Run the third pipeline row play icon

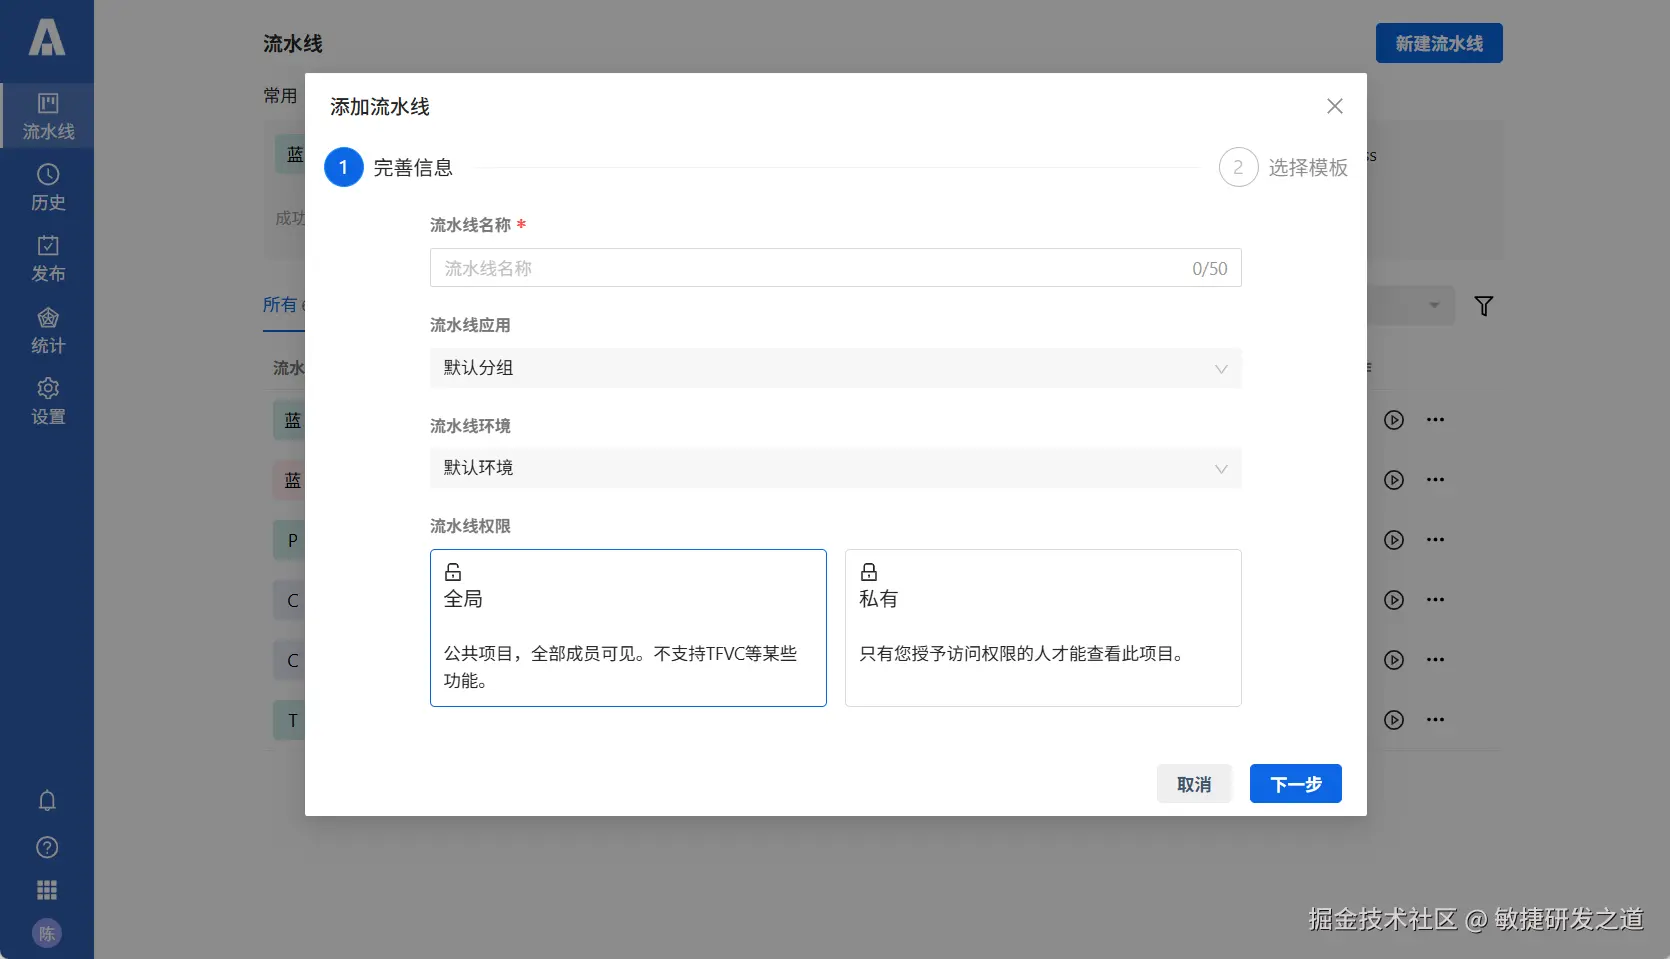[x=1394, y=540]
